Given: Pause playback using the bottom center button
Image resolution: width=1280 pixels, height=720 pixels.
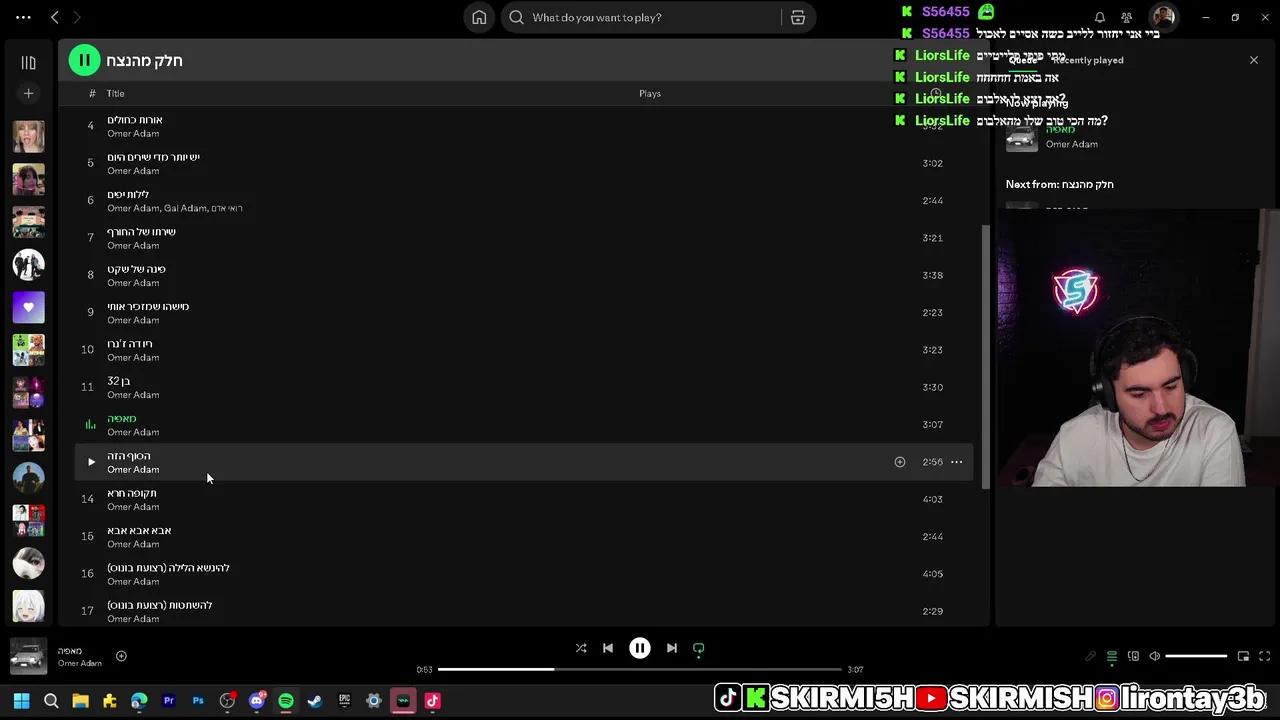Looking at the screenshot, I should tap(640, 648).
